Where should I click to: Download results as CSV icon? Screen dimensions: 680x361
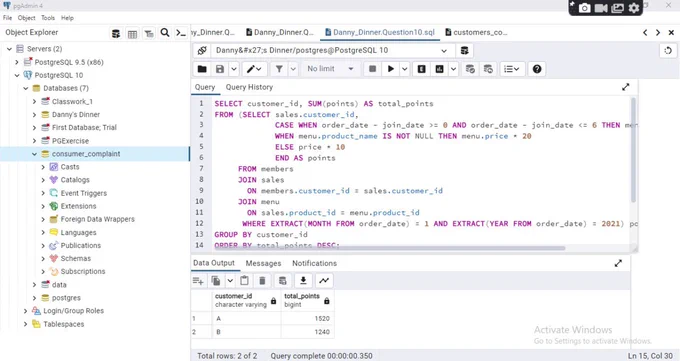click(303, 281)
